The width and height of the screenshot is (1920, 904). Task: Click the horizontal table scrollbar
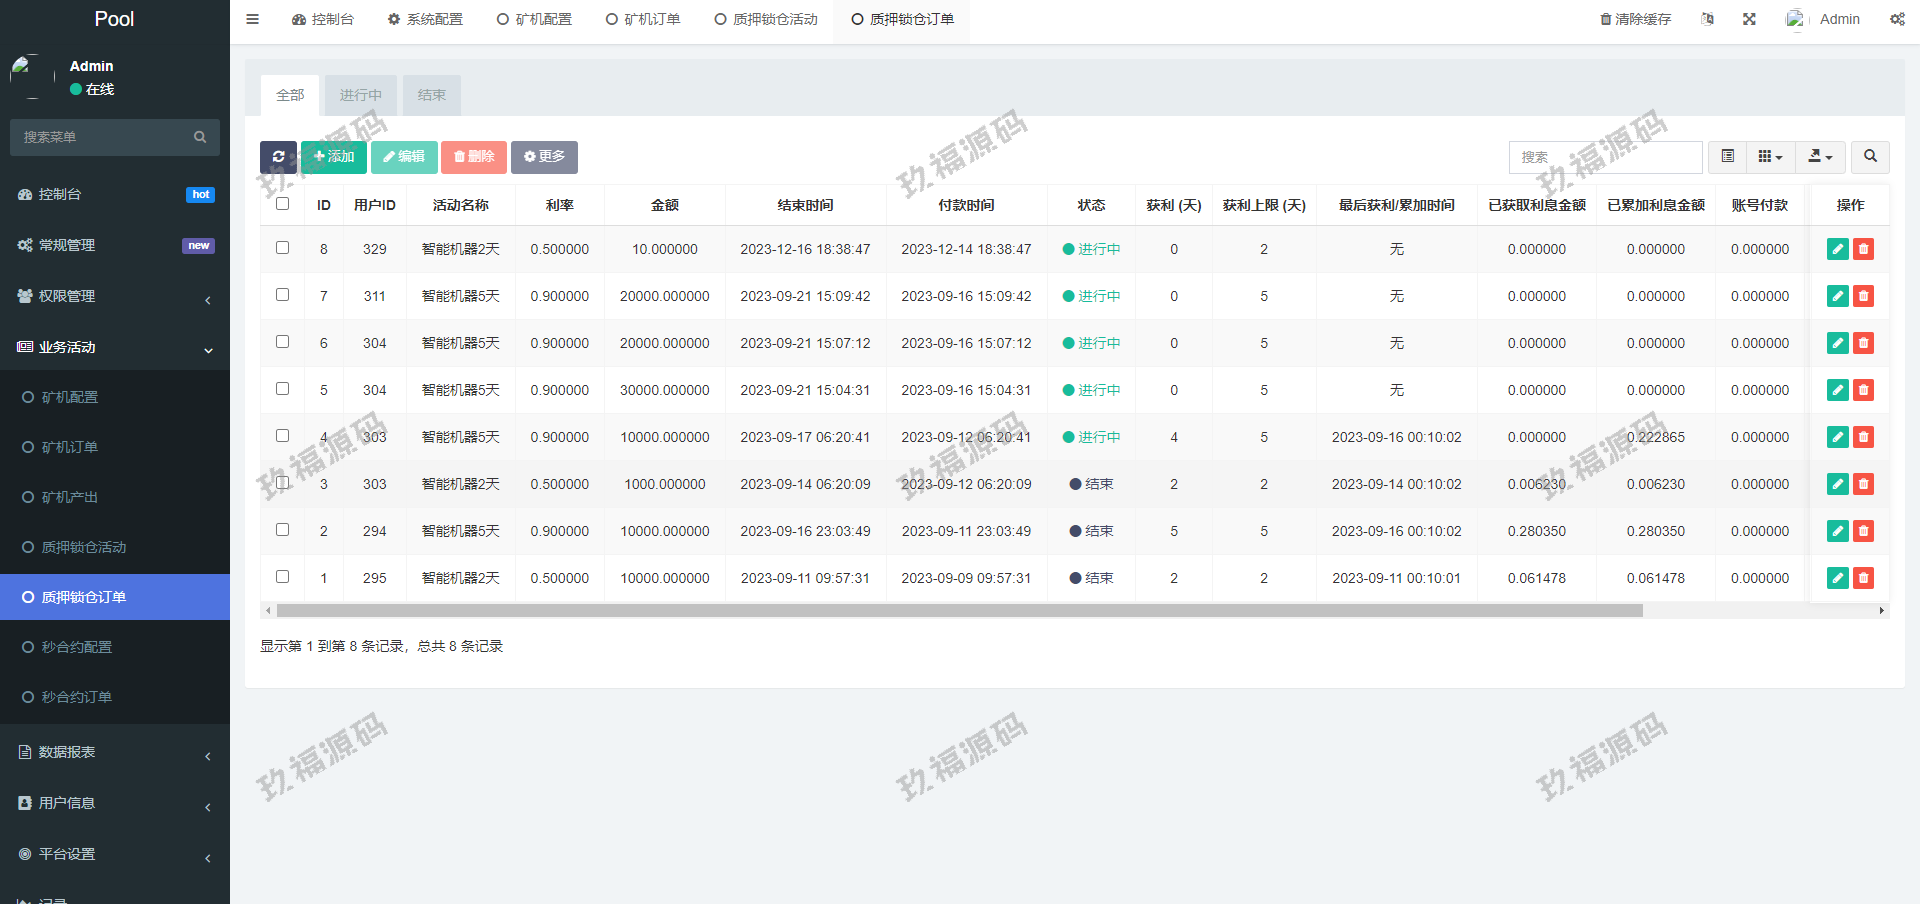coord(960,610)
